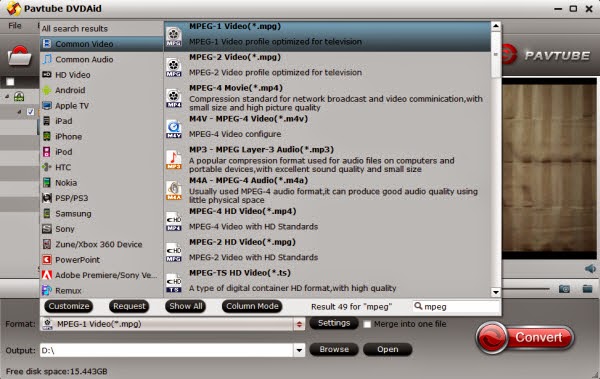Select the Common Video category

pos(101,44)
